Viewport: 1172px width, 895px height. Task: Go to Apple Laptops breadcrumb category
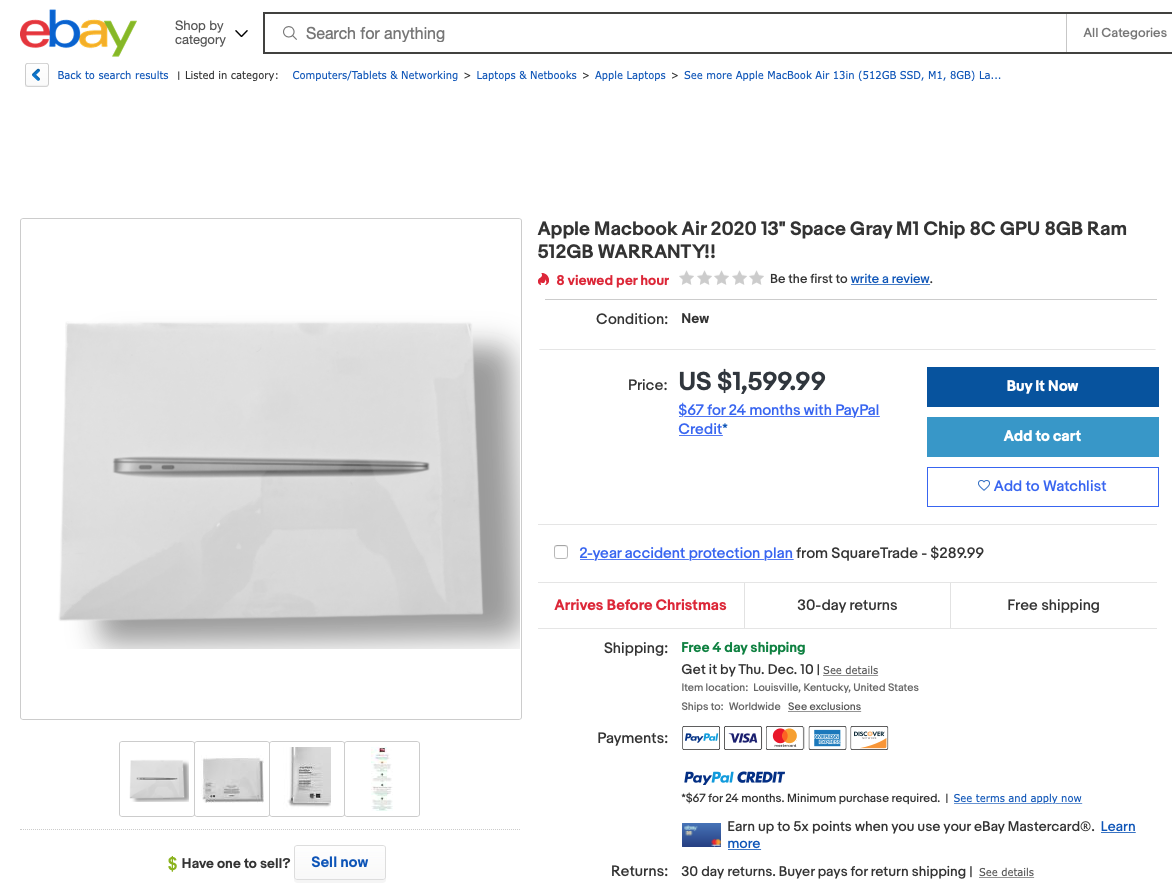pos(630,75)
